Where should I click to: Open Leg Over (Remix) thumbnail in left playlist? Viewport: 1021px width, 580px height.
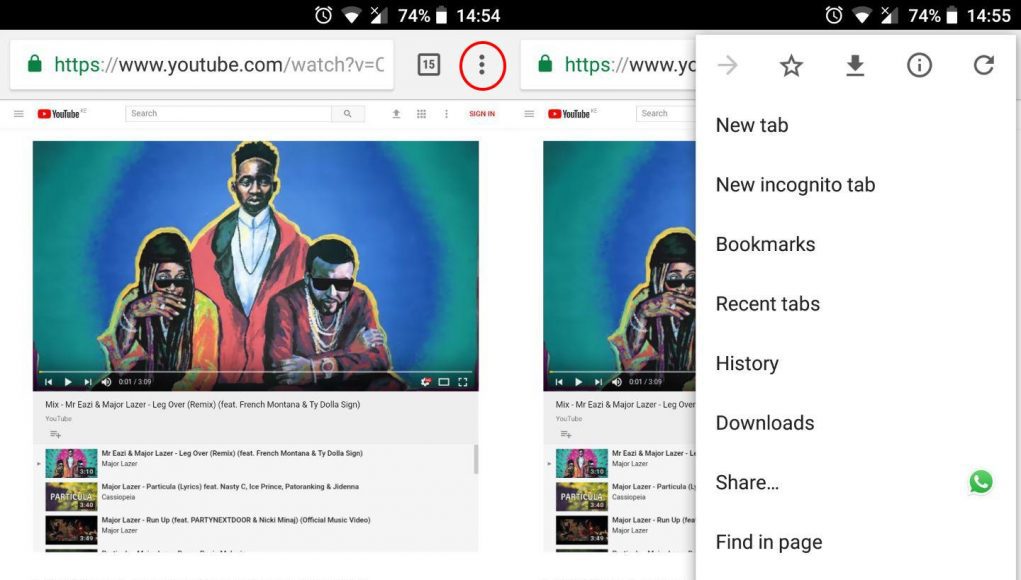[72, 463]
